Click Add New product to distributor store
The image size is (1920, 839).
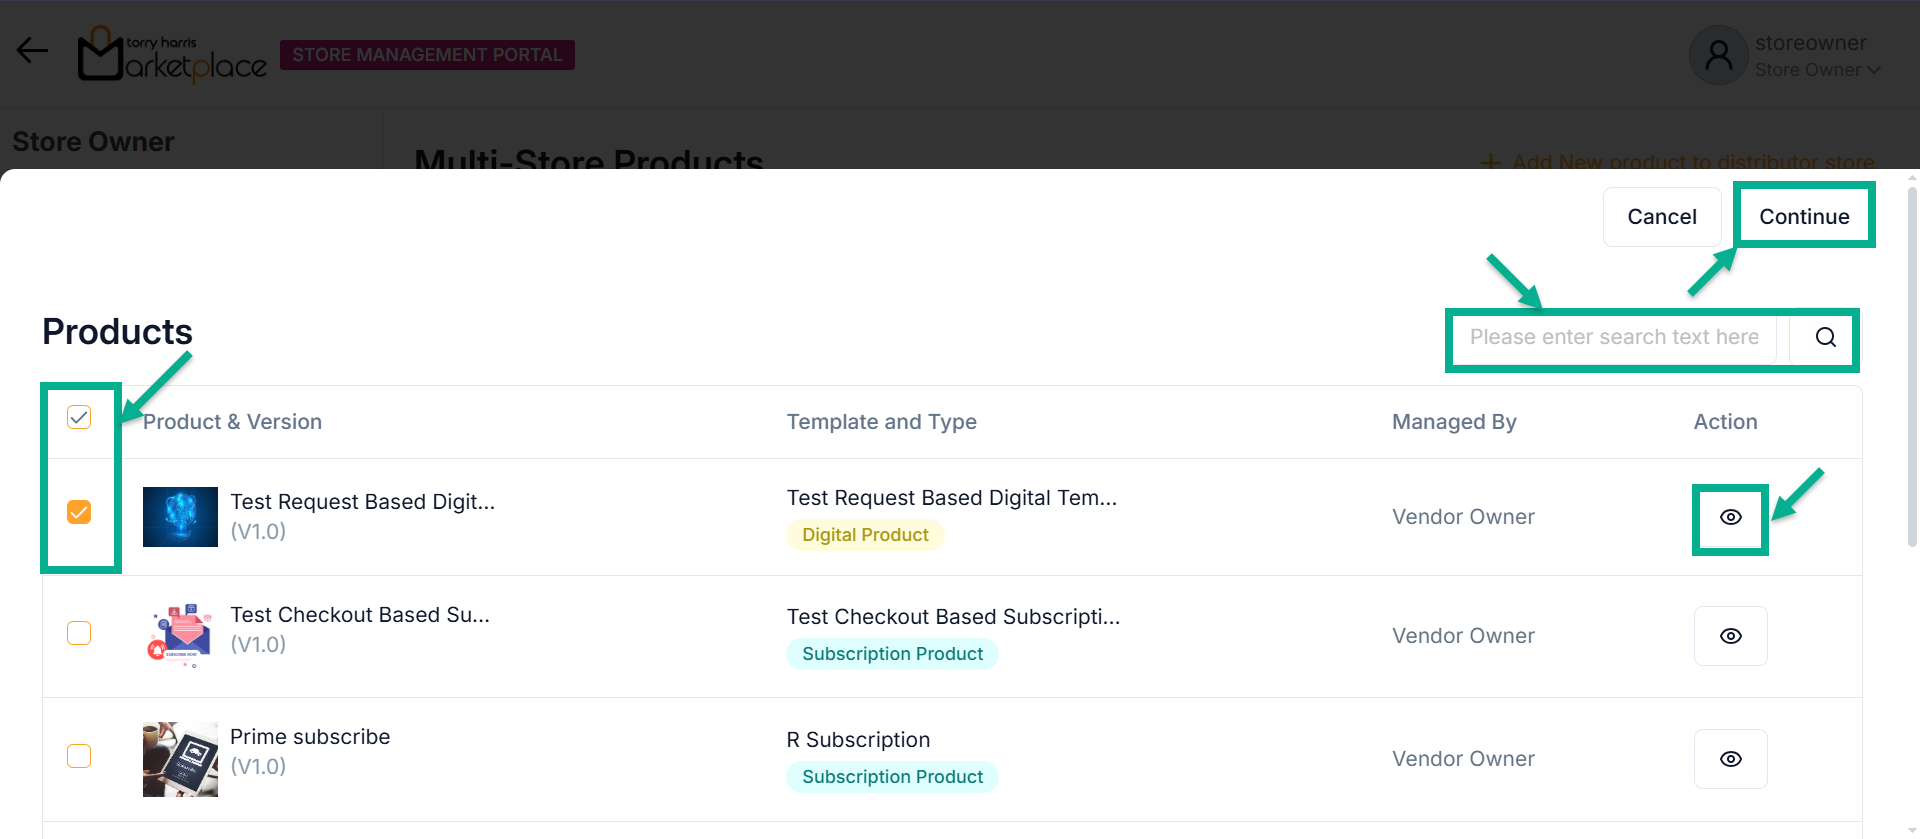[1680, 162]
